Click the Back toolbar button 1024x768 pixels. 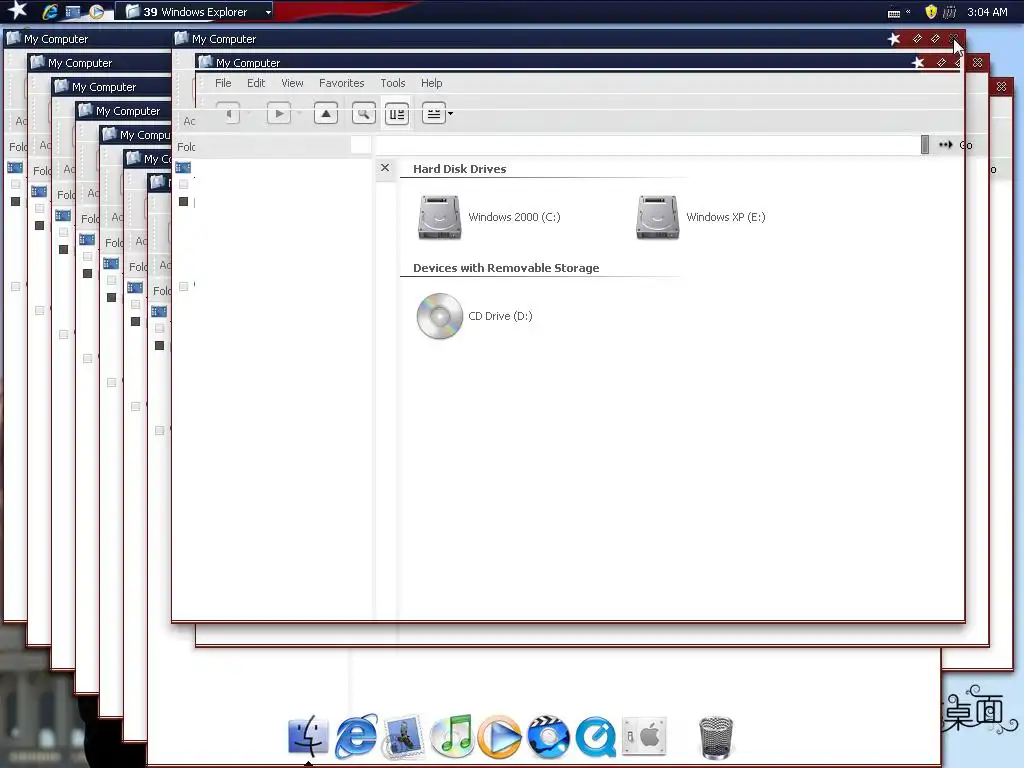click(x=228, y=114)
